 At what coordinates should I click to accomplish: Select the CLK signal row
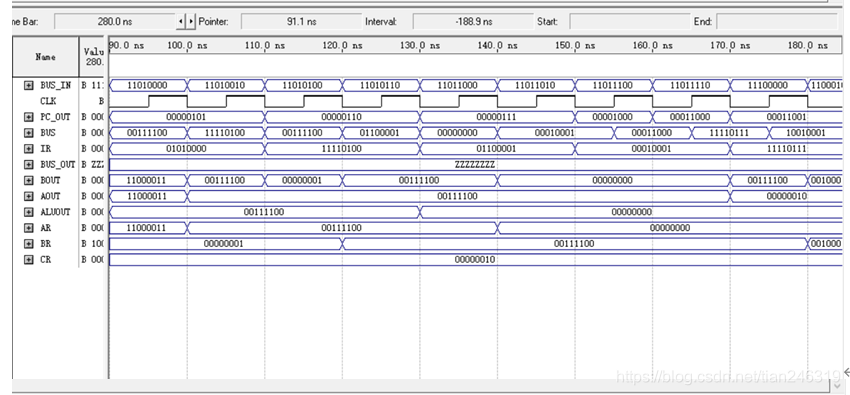pos(48,101)
